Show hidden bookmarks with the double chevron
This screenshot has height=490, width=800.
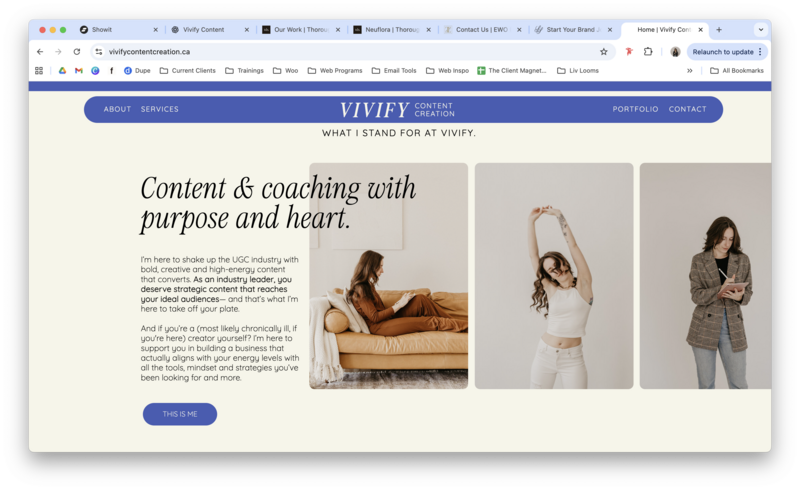coord(690,70)
